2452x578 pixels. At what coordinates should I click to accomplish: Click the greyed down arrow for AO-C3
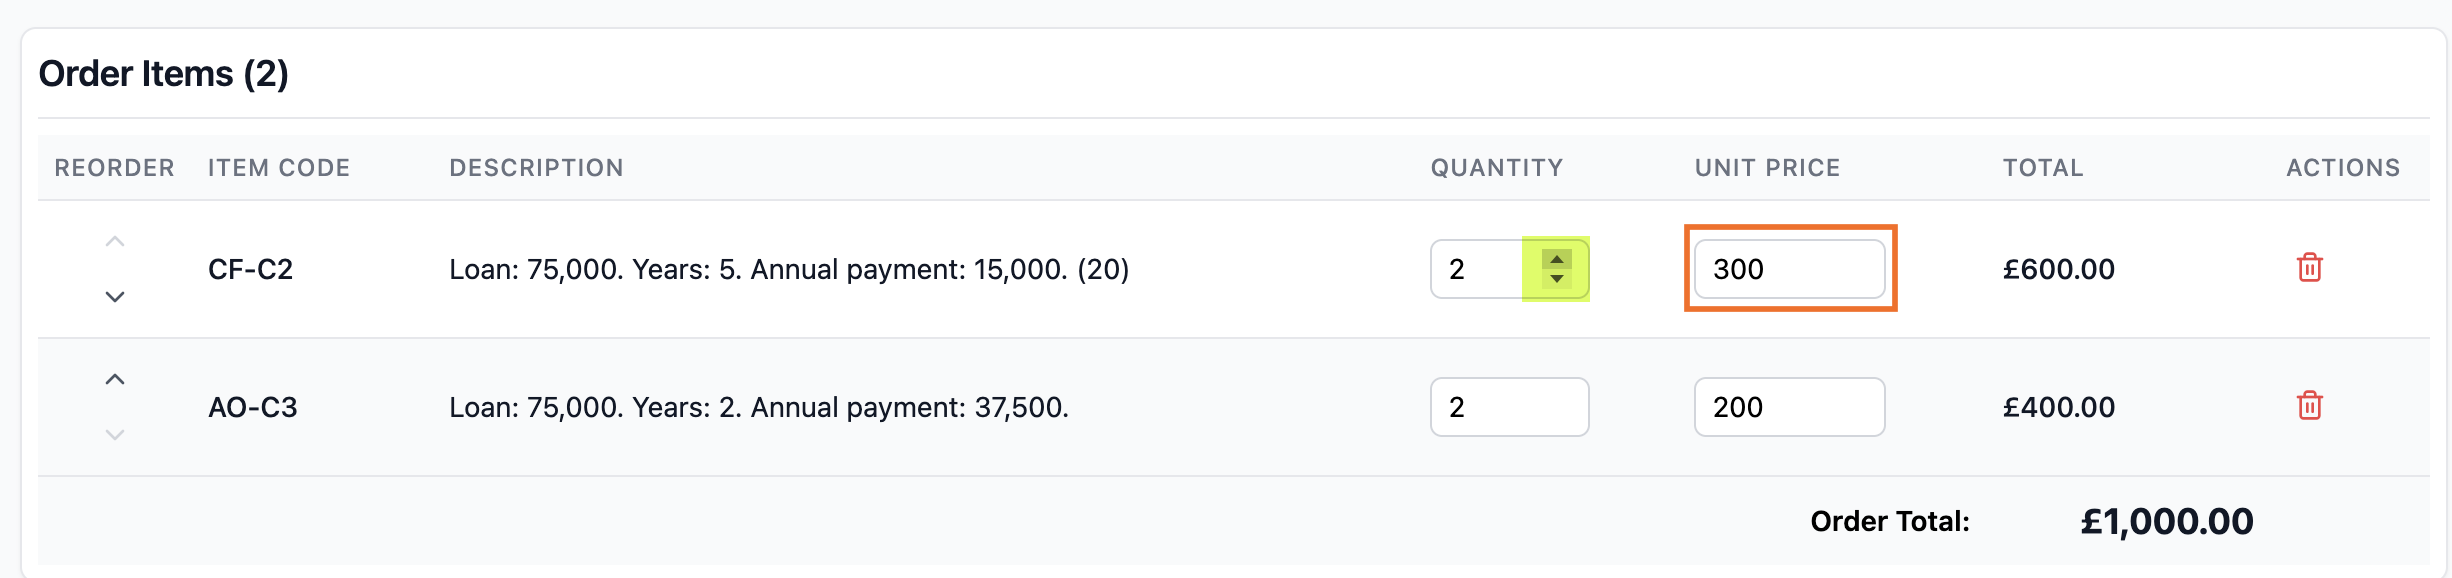click(115, 434)
